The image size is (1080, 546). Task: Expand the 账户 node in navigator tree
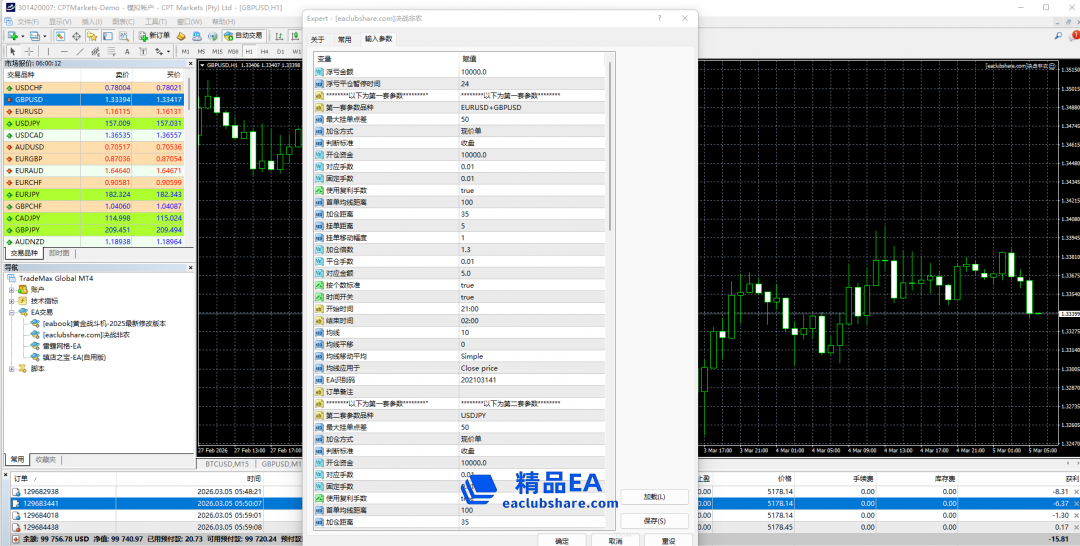(x=13, y=289)
